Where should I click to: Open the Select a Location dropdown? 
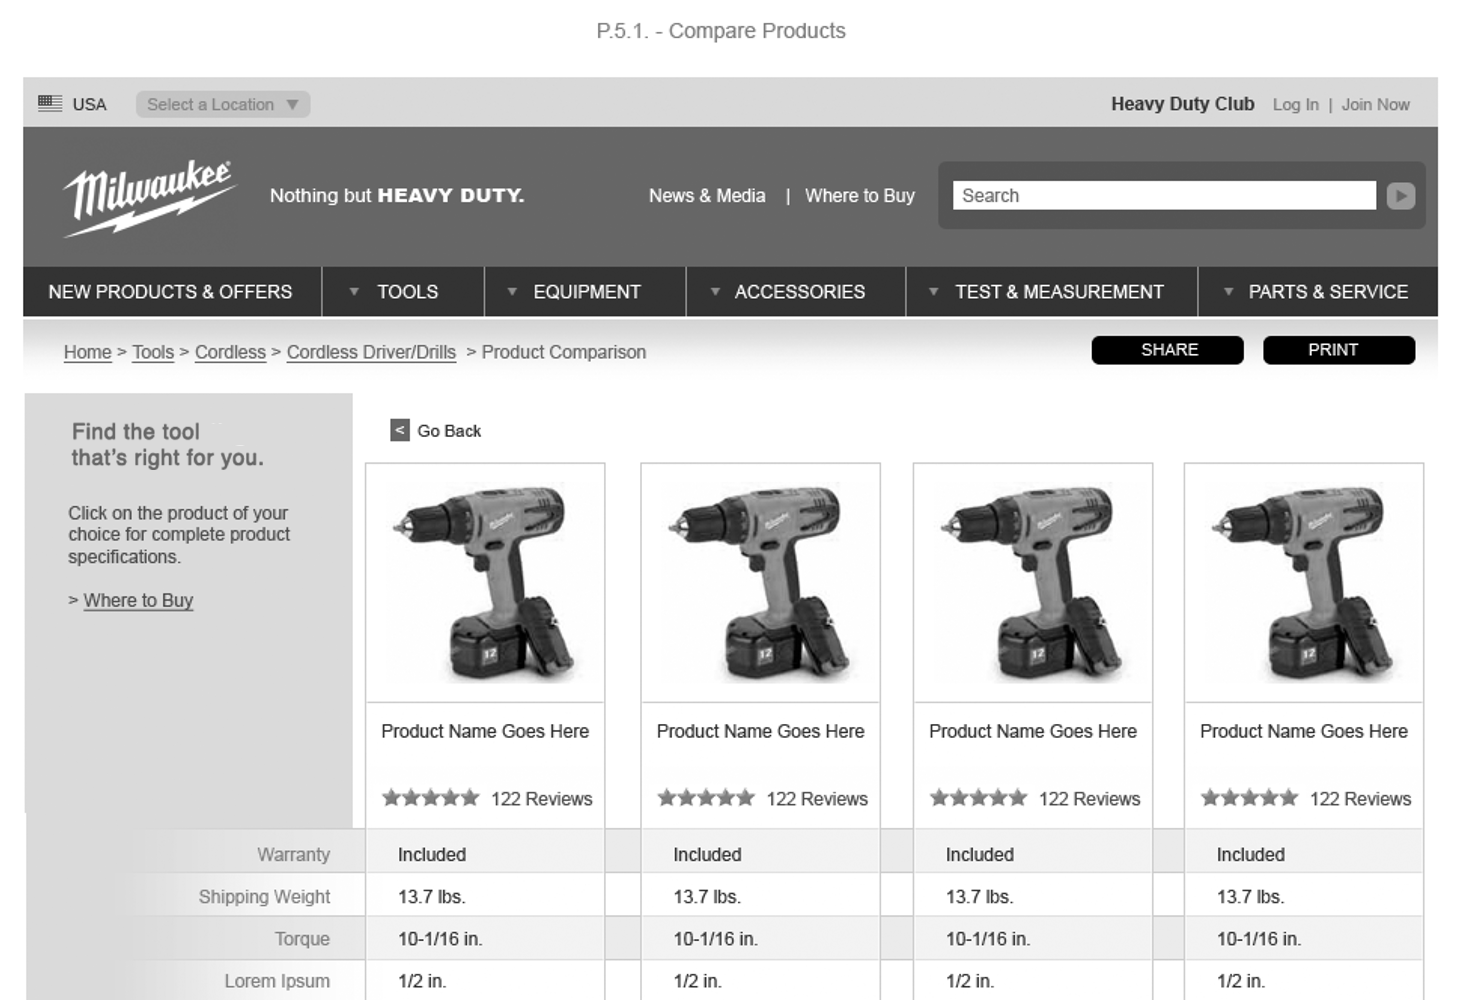tap(222, 104)
